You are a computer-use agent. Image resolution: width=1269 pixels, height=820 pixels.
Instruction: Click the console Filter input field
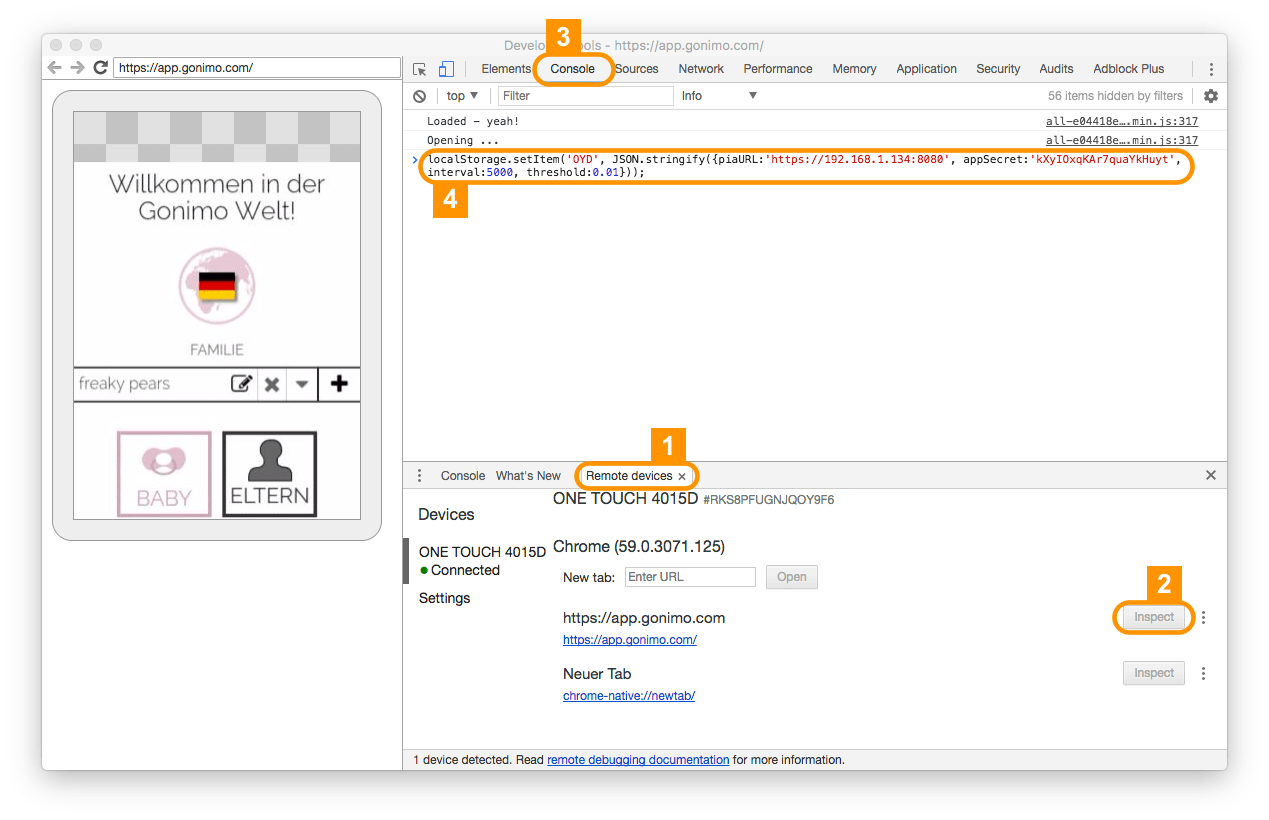click(586, 96)
